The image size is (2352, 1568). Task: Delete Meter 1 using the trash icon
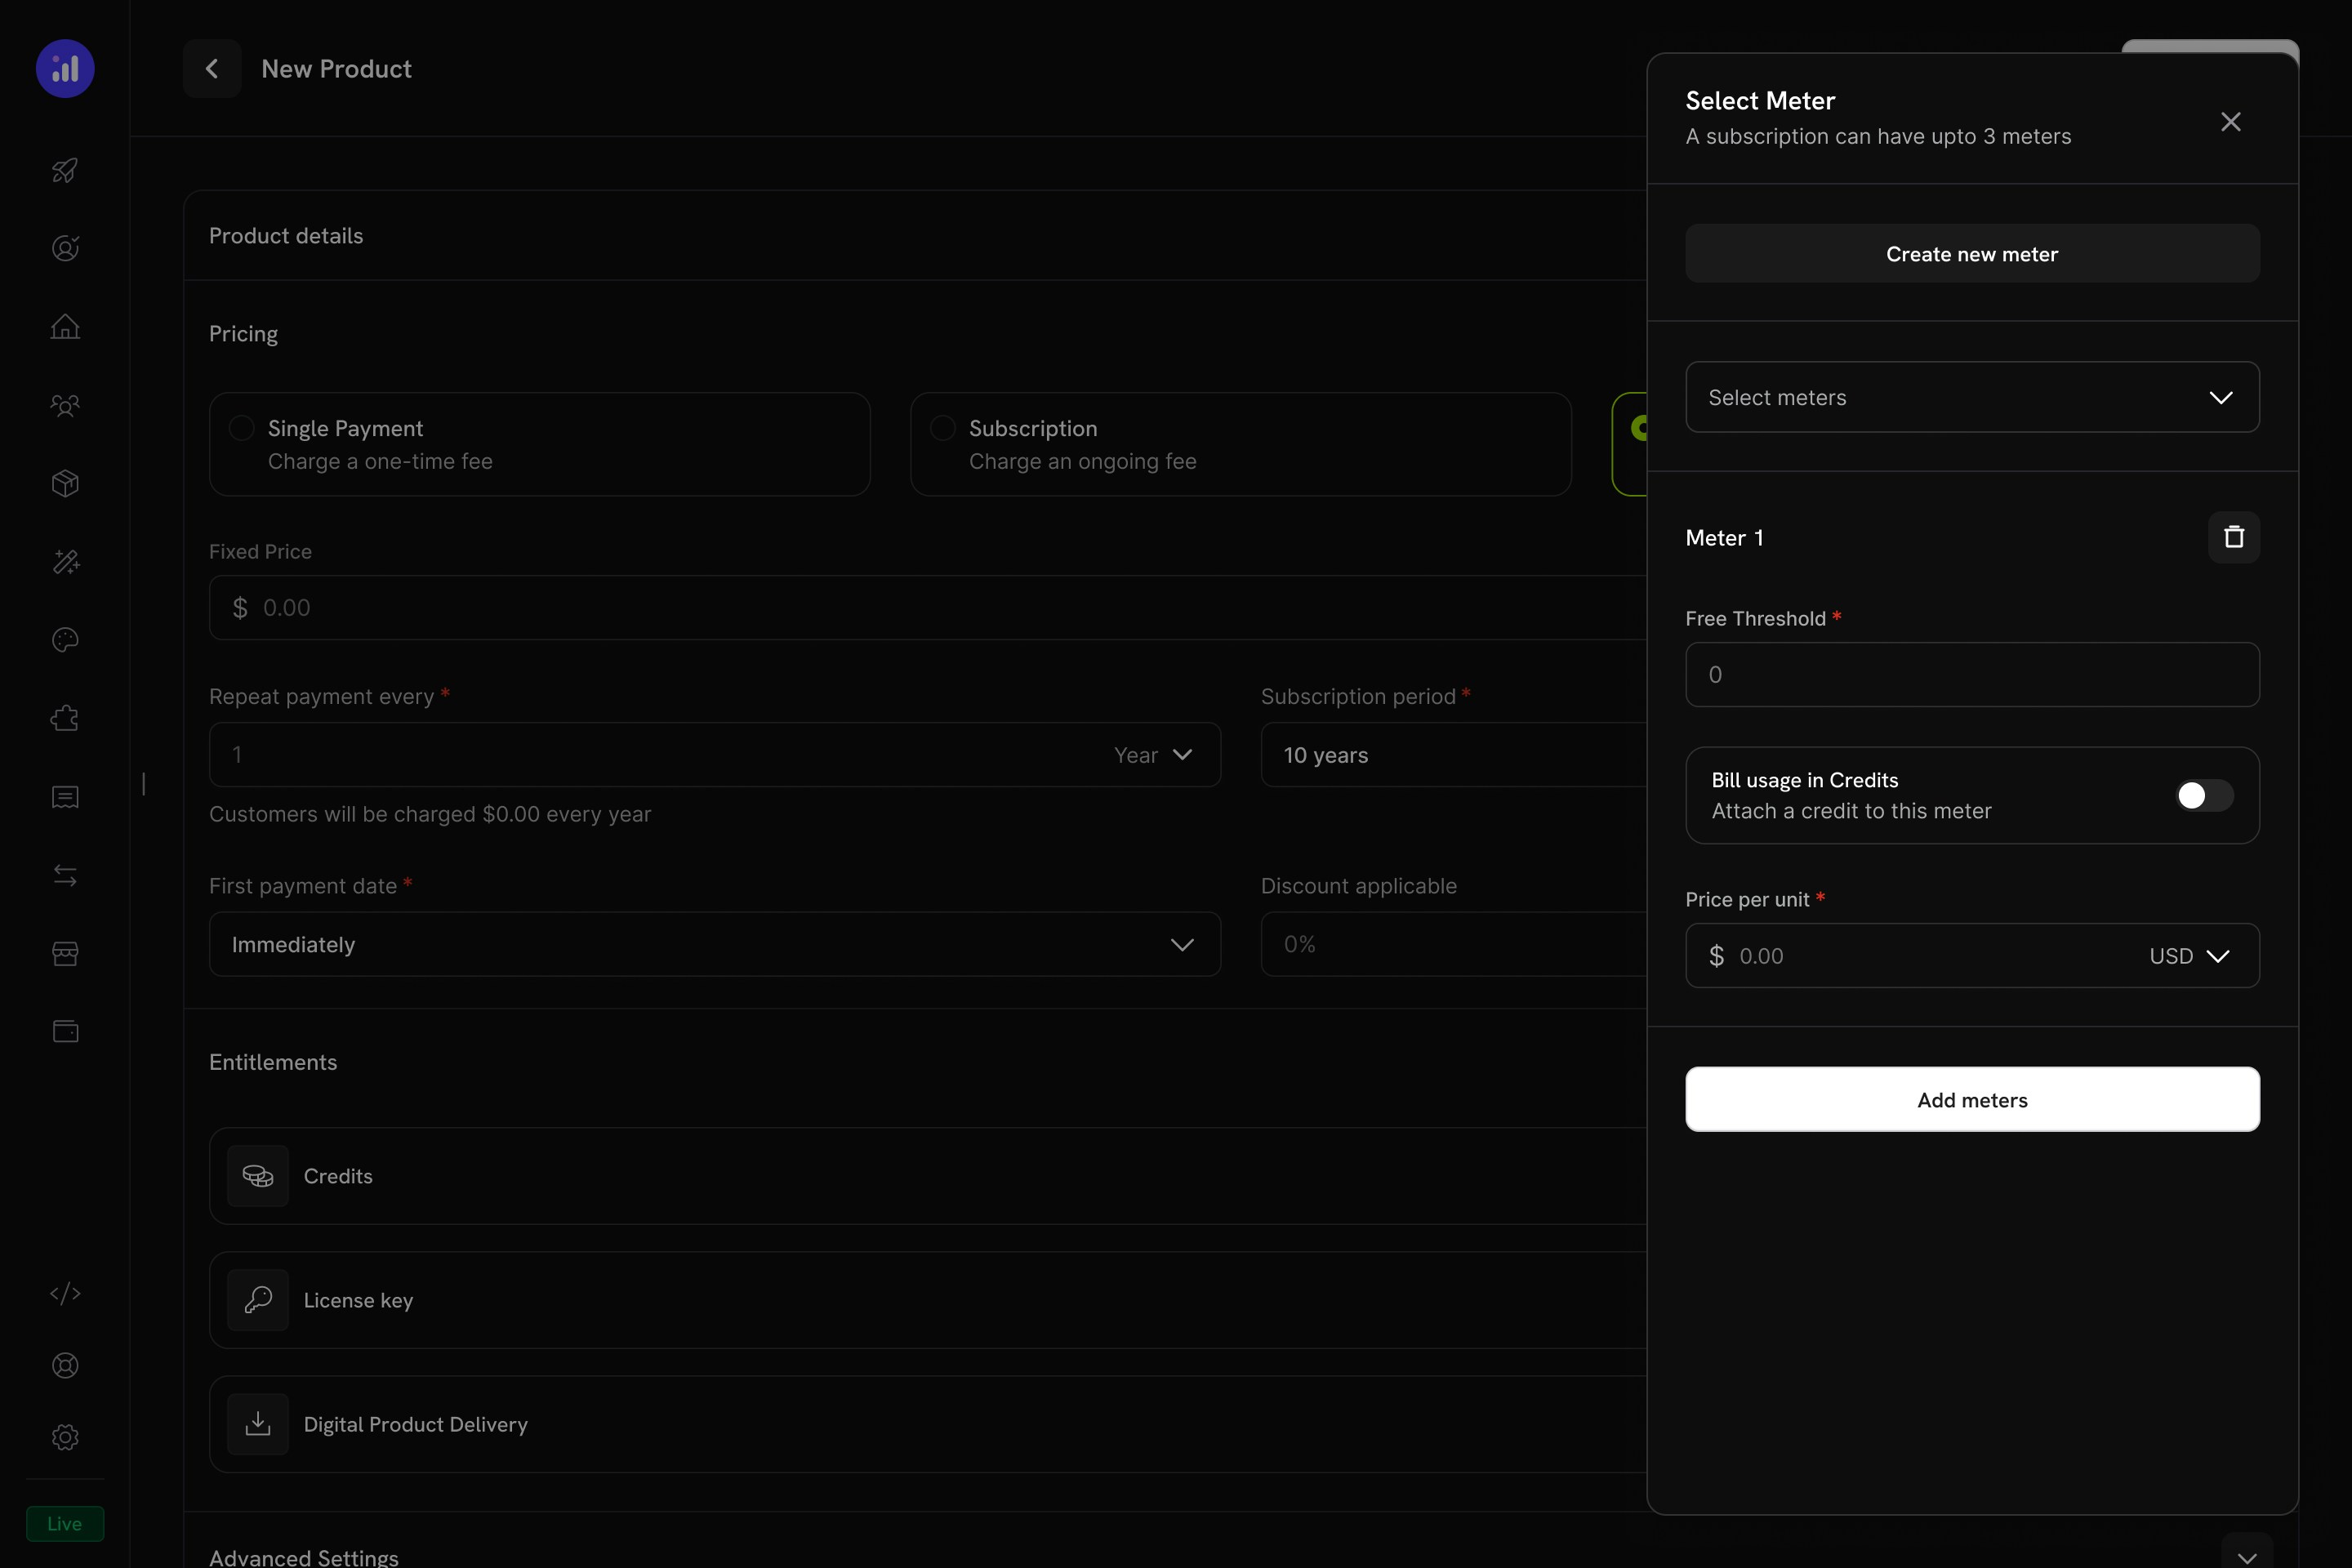pyautogui.click(x=2233, y=537)
